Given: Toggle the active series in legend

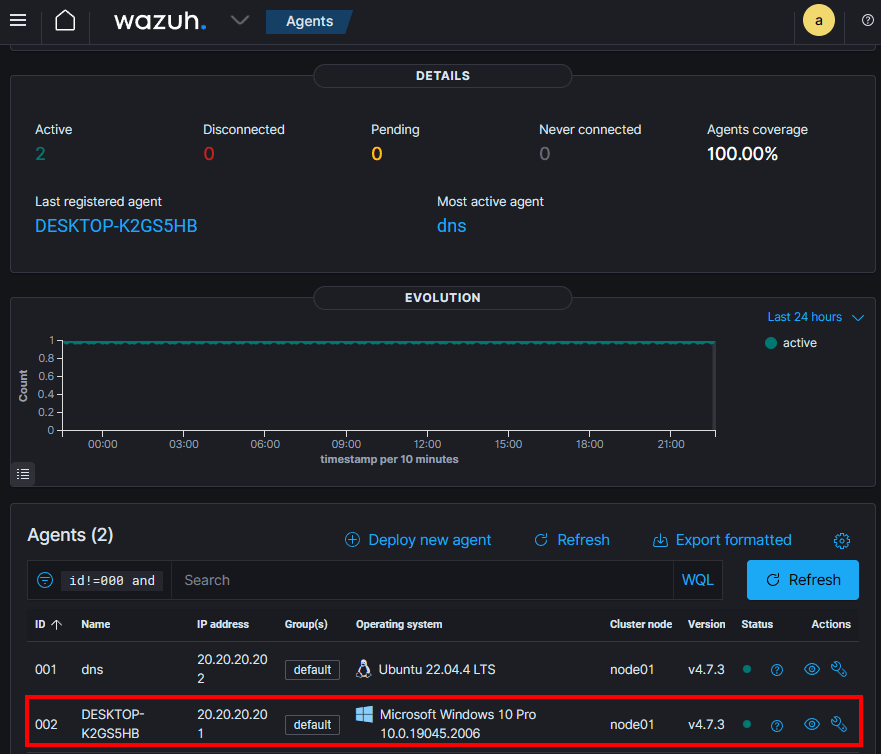Looking at the screenshot, I should pyautogui.click(x=791, y=343).
